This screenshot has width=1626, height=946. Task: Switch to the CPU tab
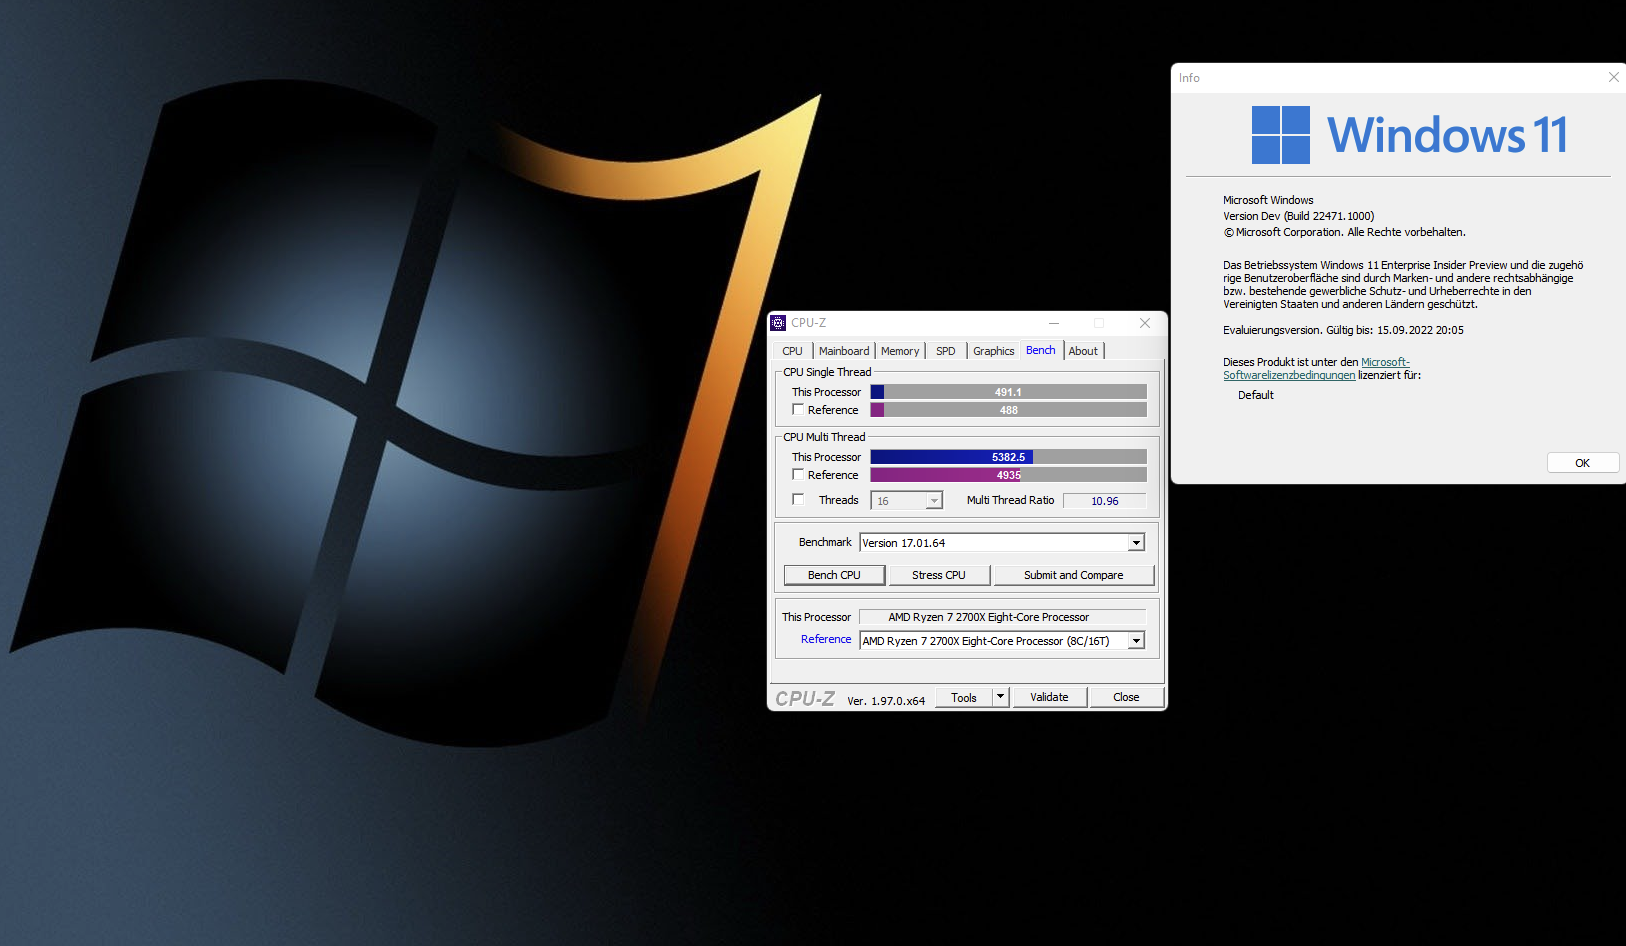(x=793, y=351)
